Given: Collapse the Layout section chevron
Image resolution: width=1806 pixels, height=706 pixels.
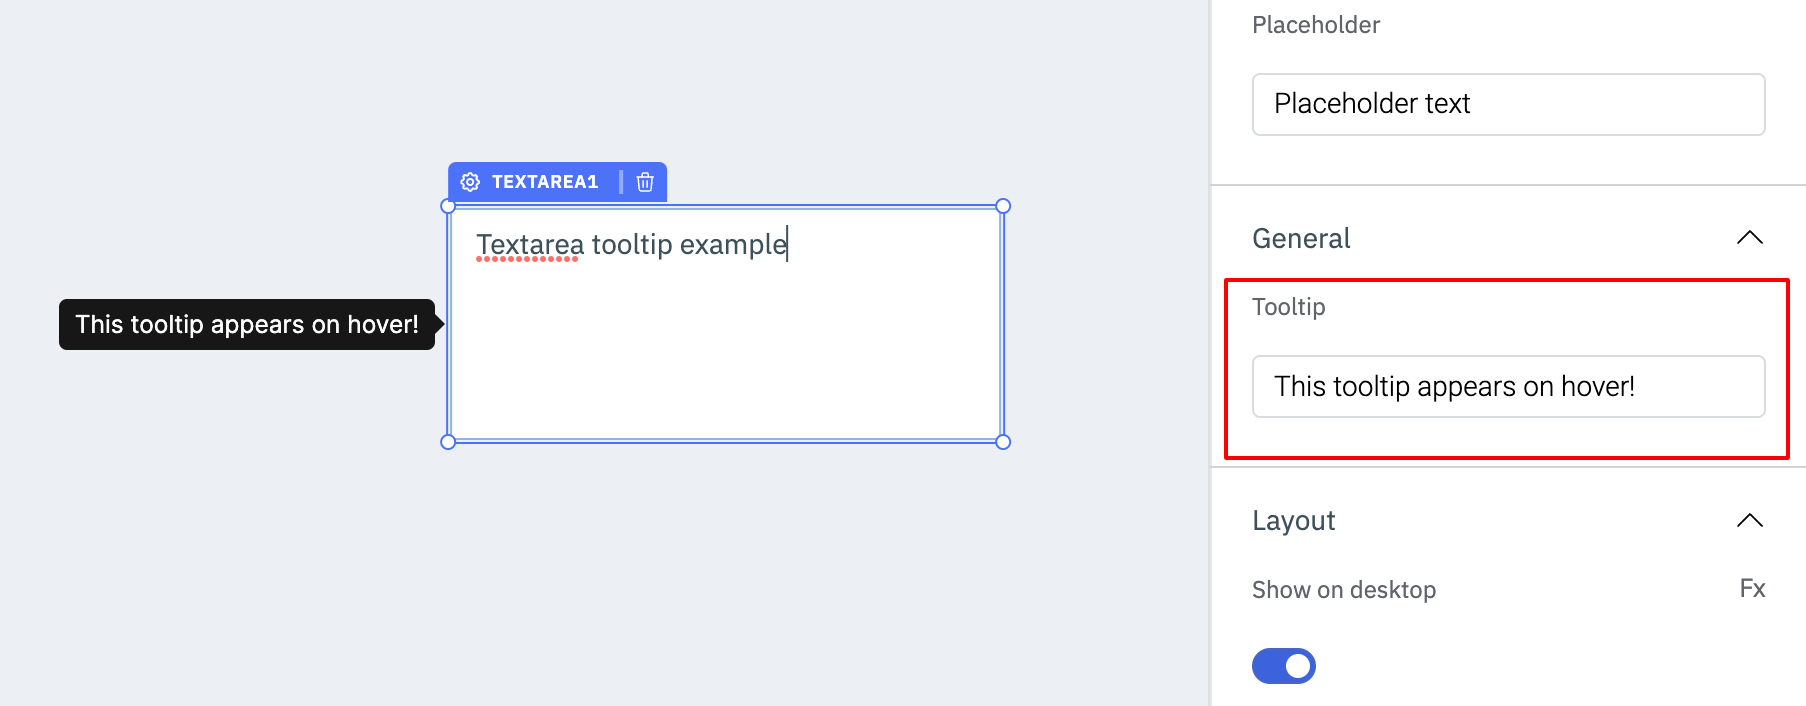Looking at the screenshot, I should 1749,520.
